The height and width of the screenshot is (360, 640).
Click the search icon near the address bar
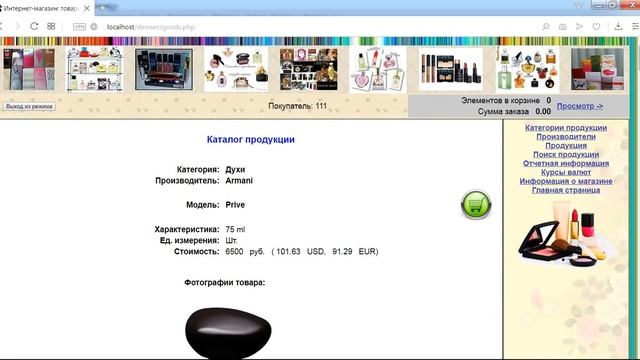coord(546,27)
